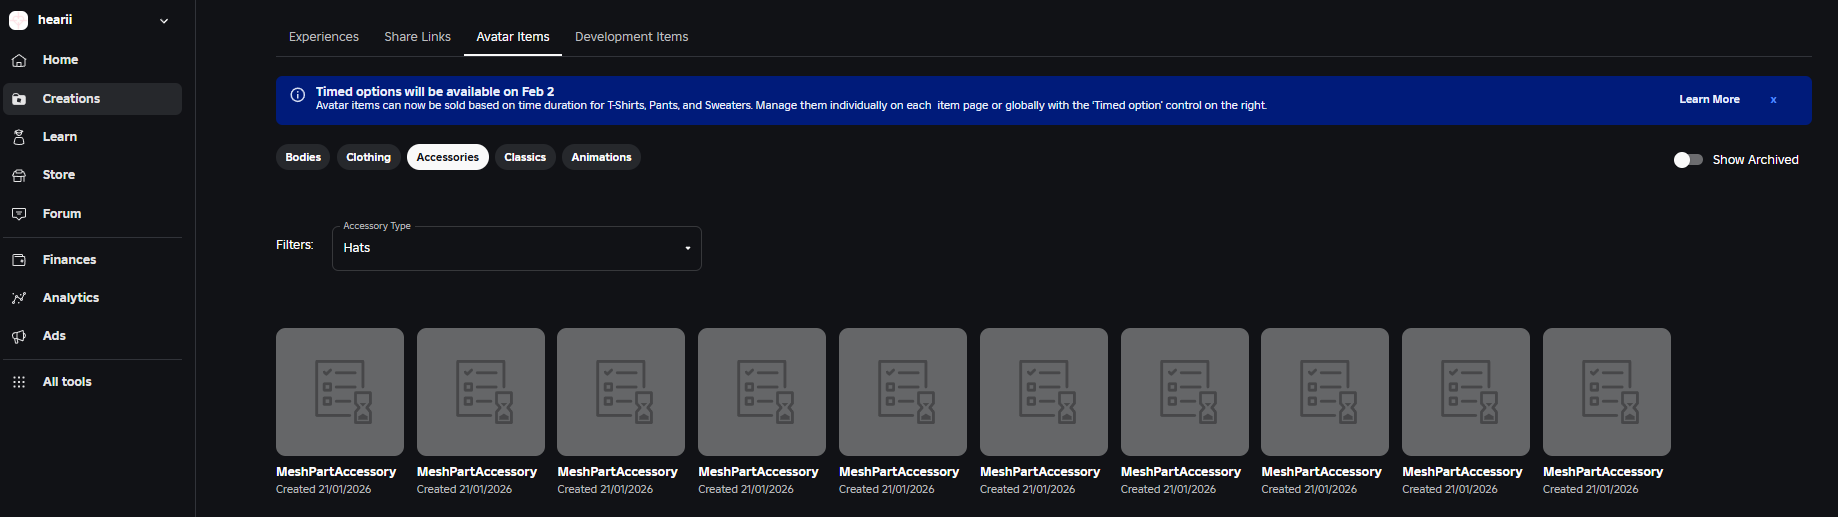Select the Accessories category chip
The image size is (1838, 517).
pos(448,157)
